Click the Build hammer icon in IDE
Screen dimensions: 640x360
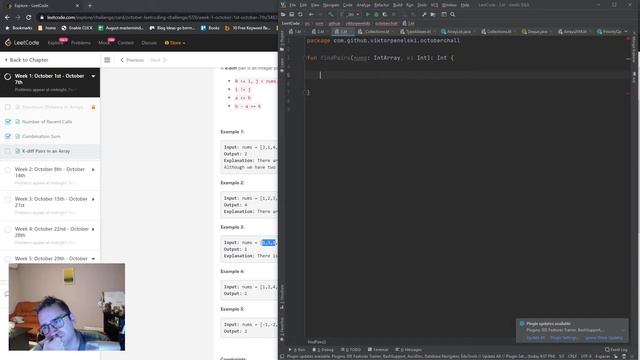(x=331, y=14)
